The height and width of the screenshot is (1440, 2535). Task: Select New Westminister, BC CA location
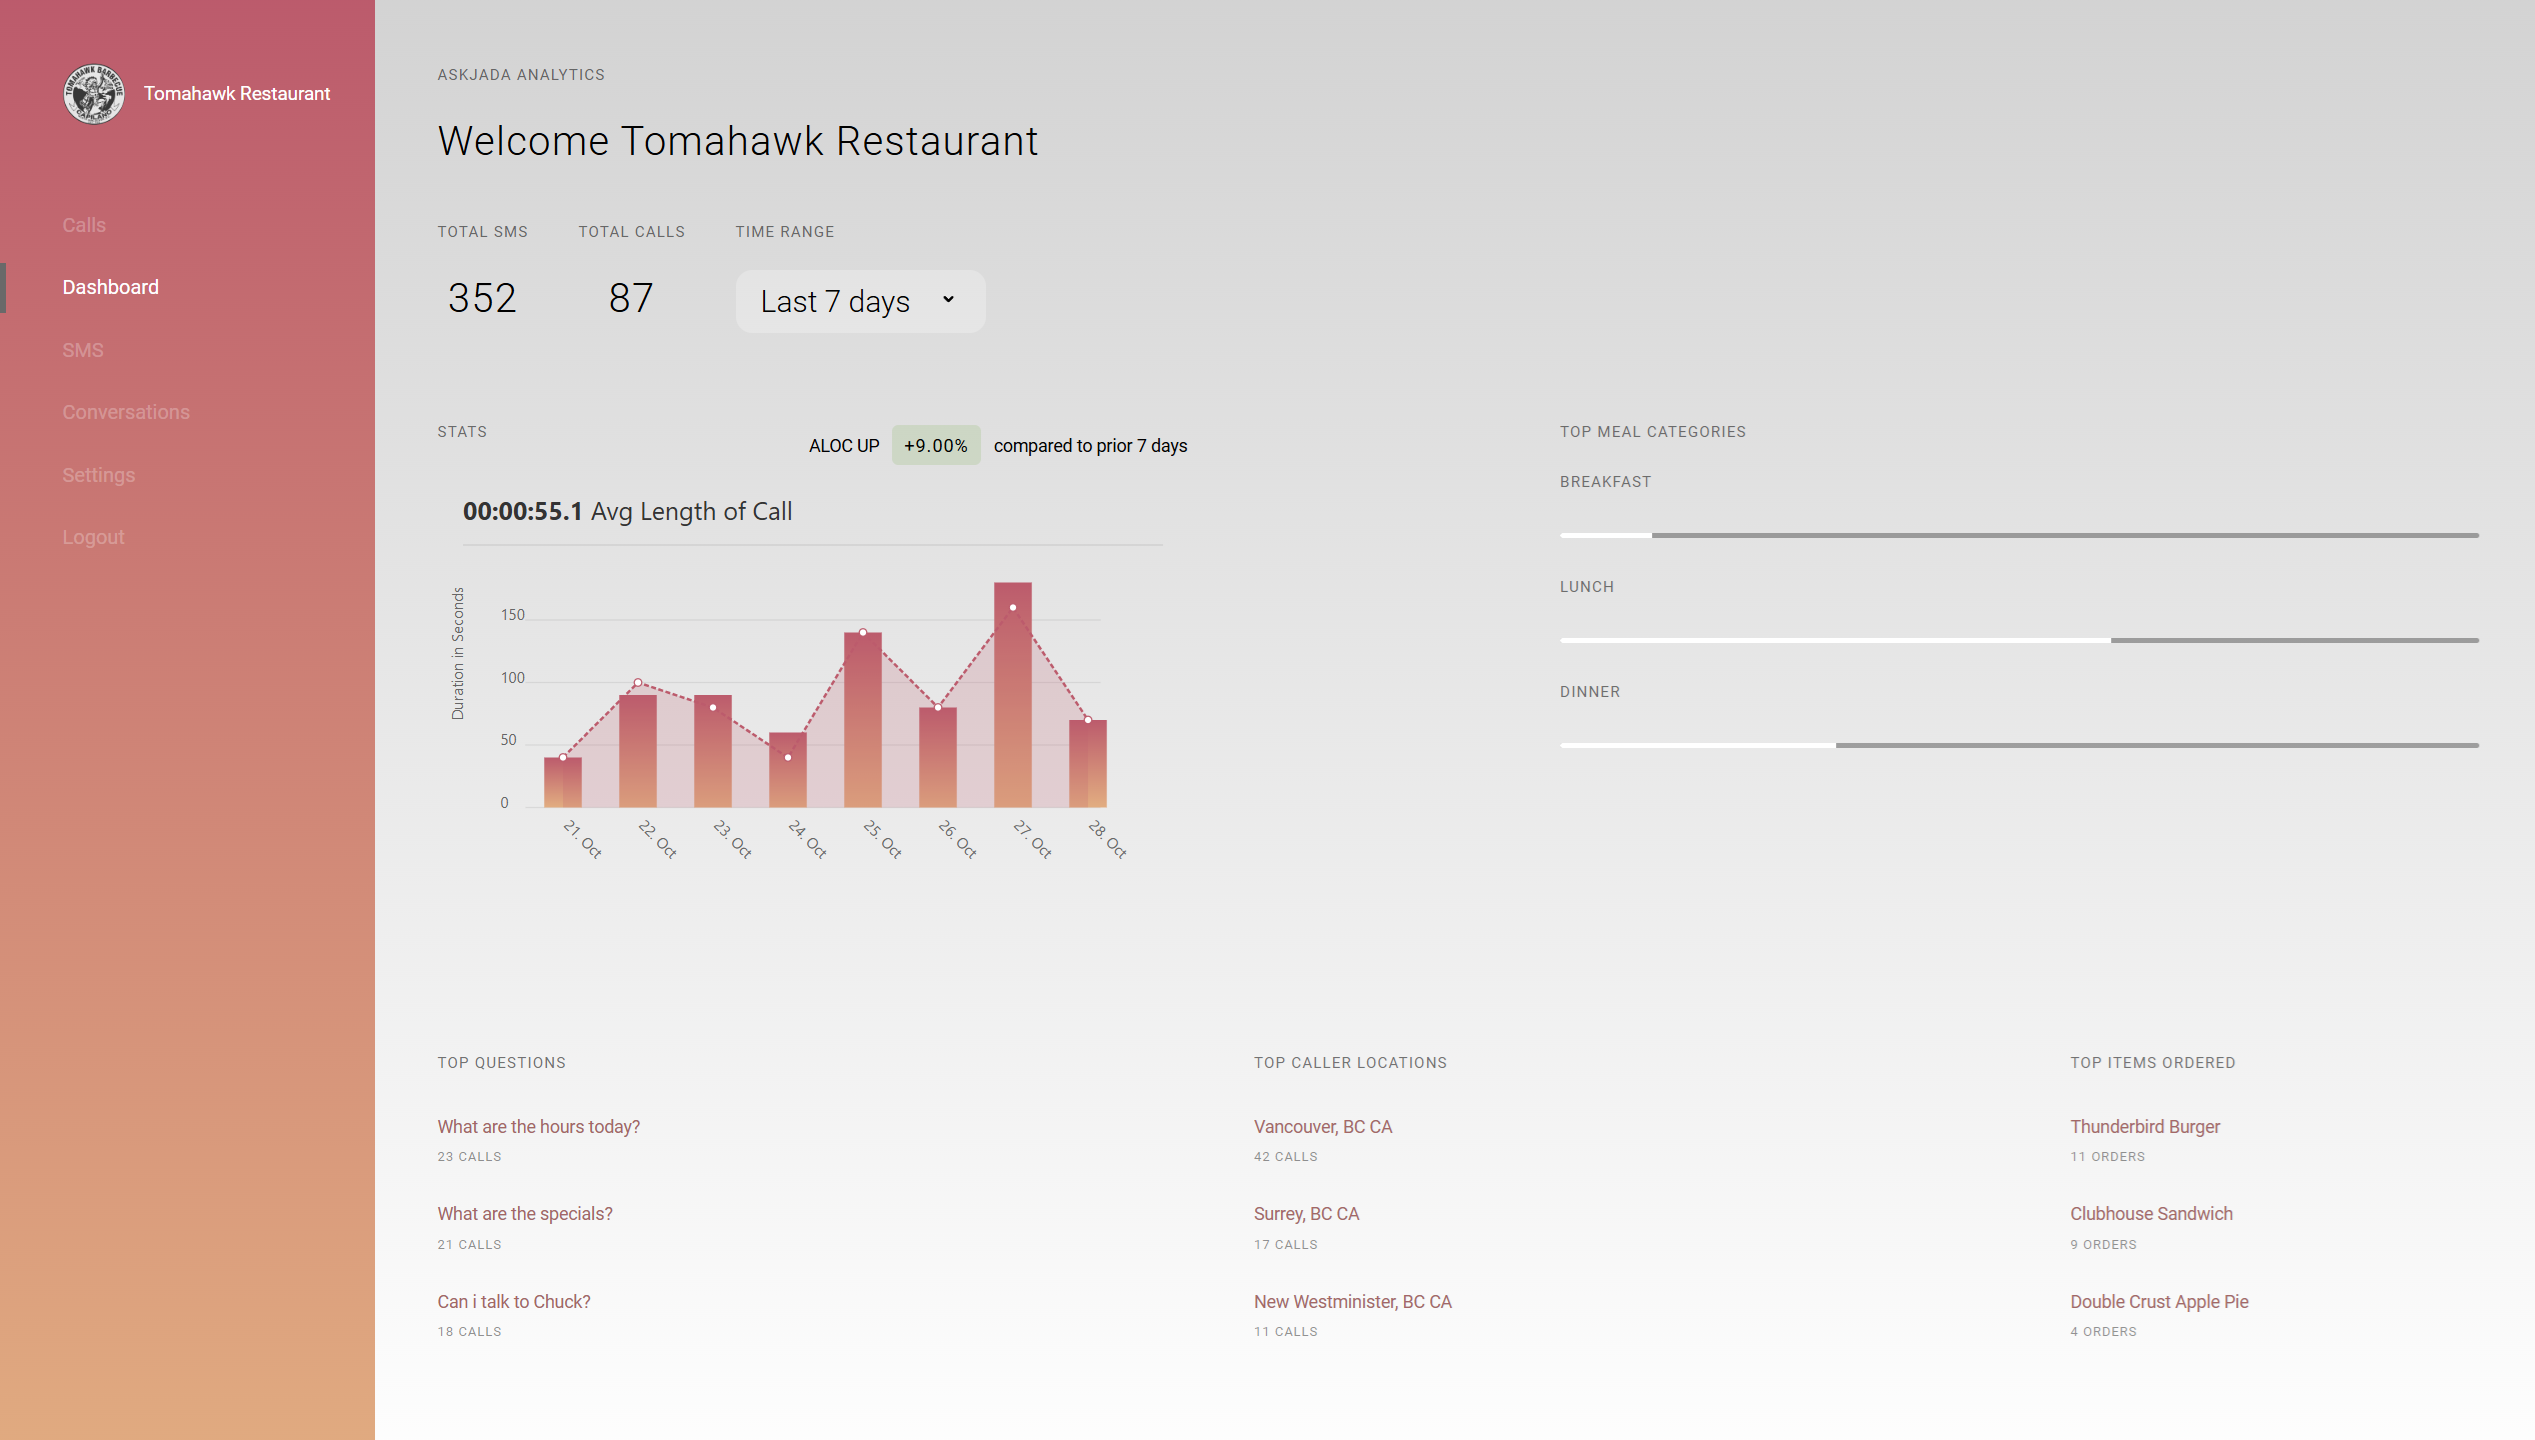click(x=1353, y=1301)
